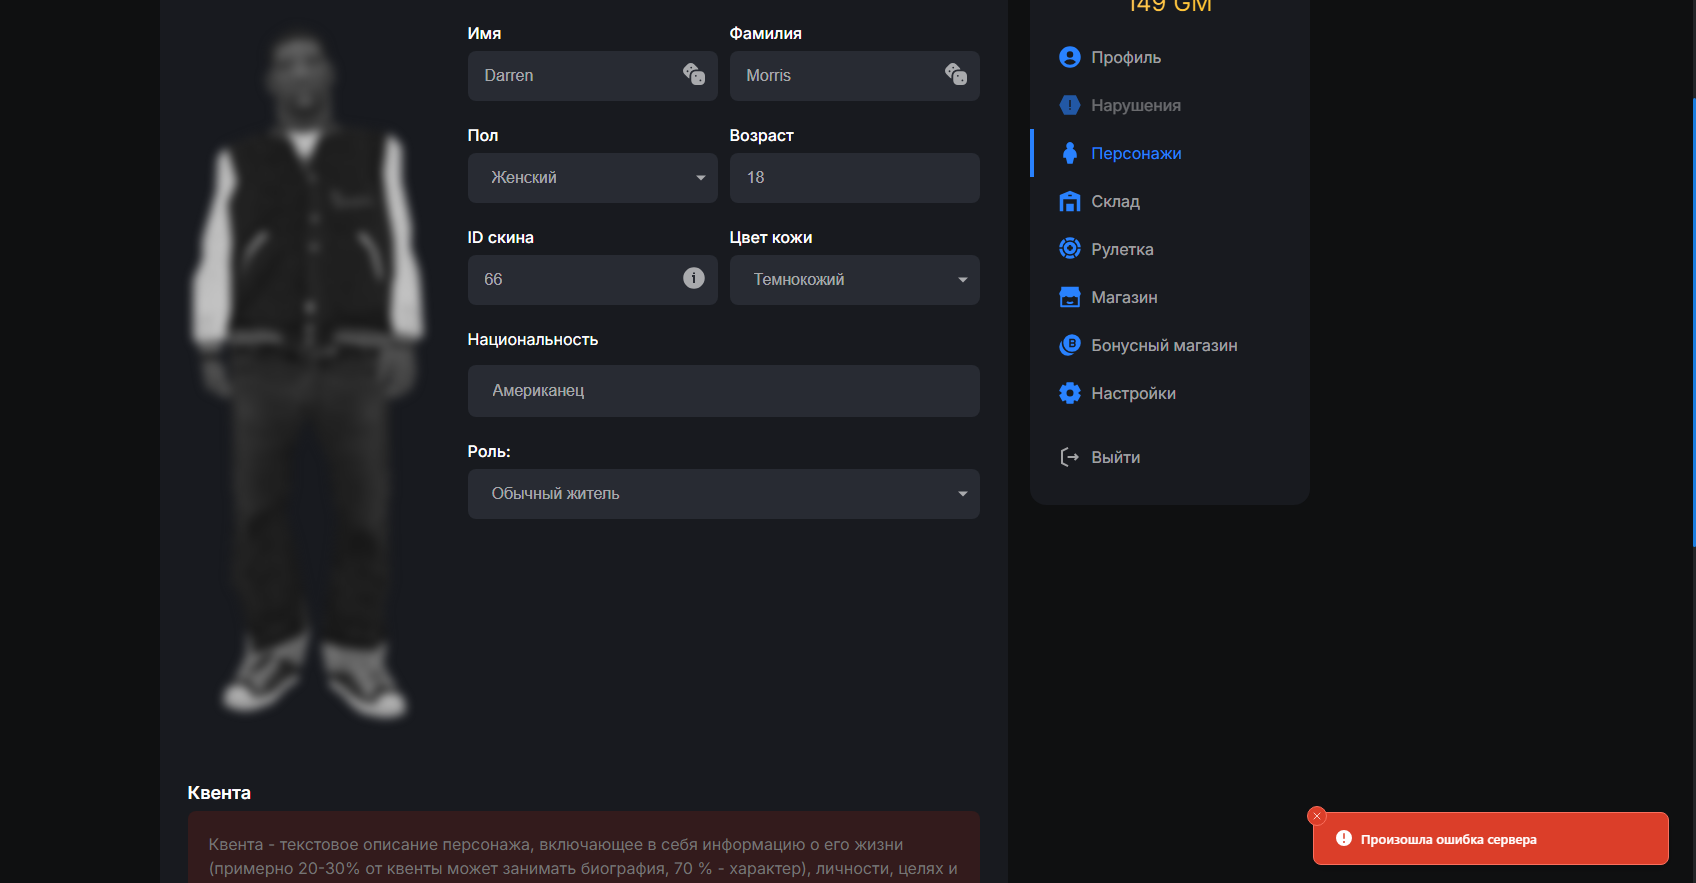Go to Персонажи menu item
This screenshot has width=1696, height=883.
1135,153
